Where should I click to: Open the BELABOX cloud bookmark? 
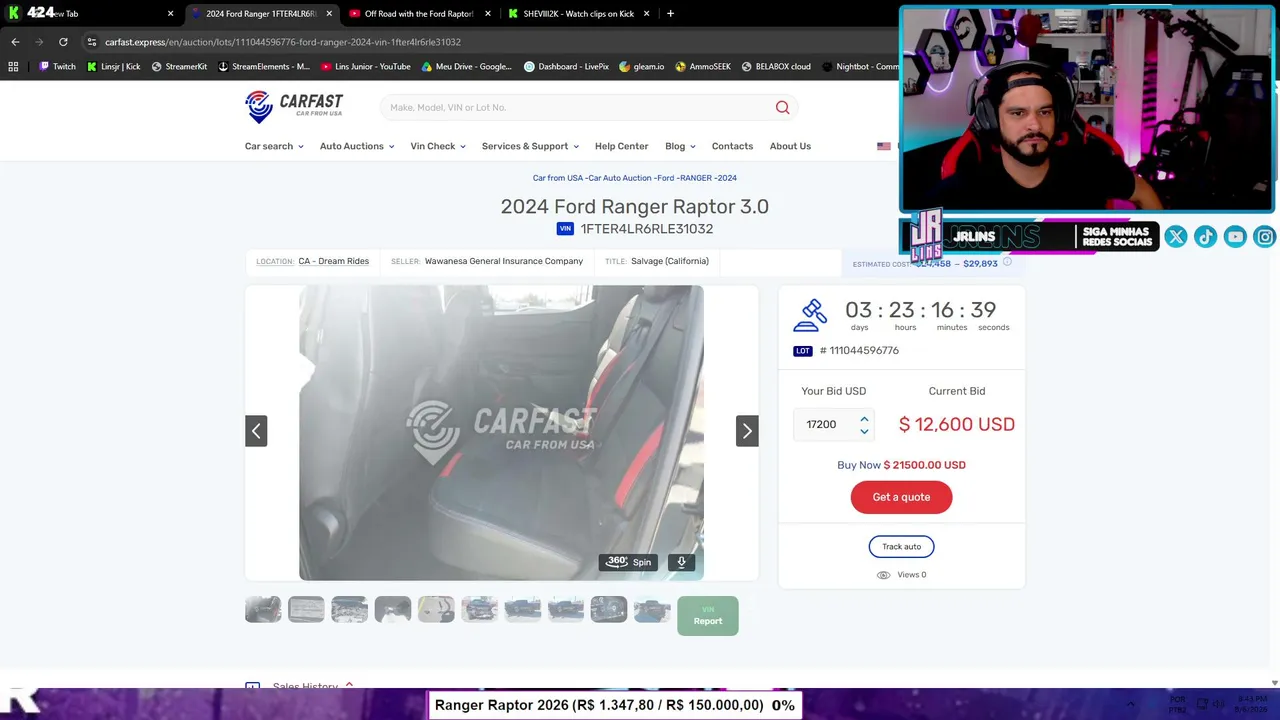(x=776, y=67)
